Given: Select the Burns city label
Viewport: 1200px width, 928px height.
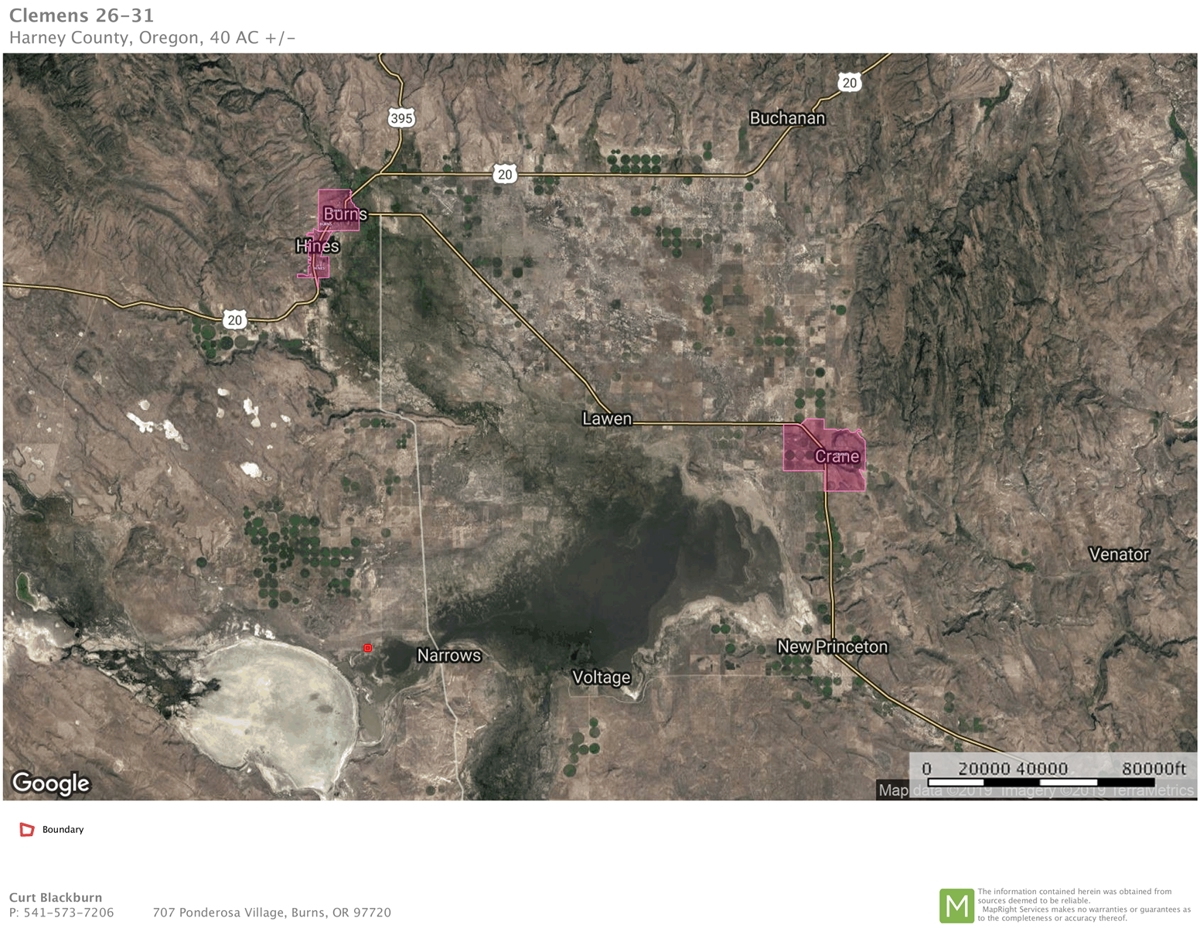Looking at the screenshot, I should pyautogui.click(x=345, y=214).
